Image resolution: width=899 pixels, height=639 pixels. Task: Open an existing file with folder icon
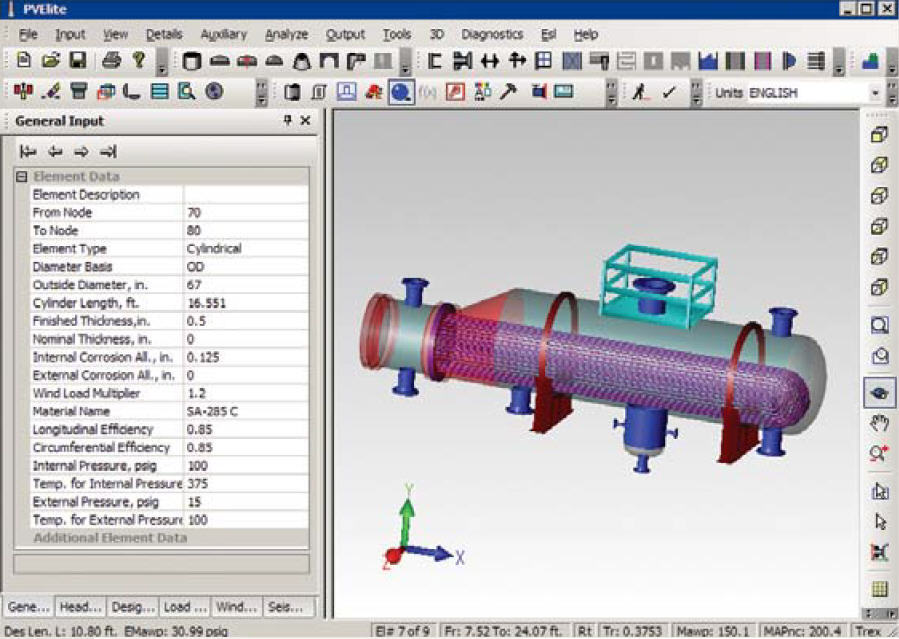coord(50,60)
